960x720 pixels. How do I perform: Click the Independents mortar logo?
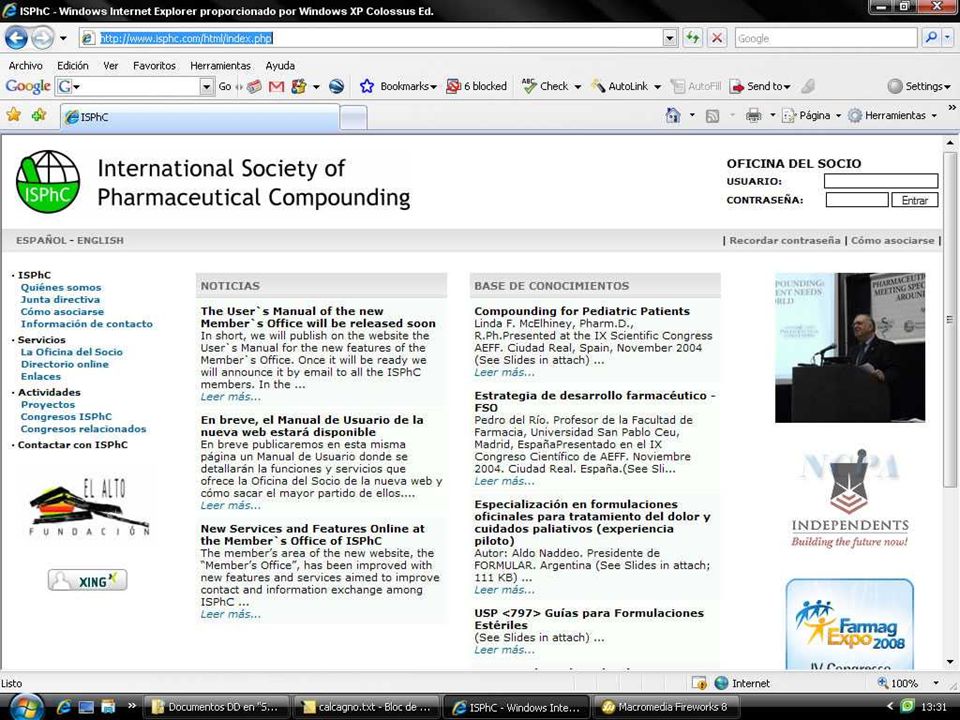[x=850, y=499]
